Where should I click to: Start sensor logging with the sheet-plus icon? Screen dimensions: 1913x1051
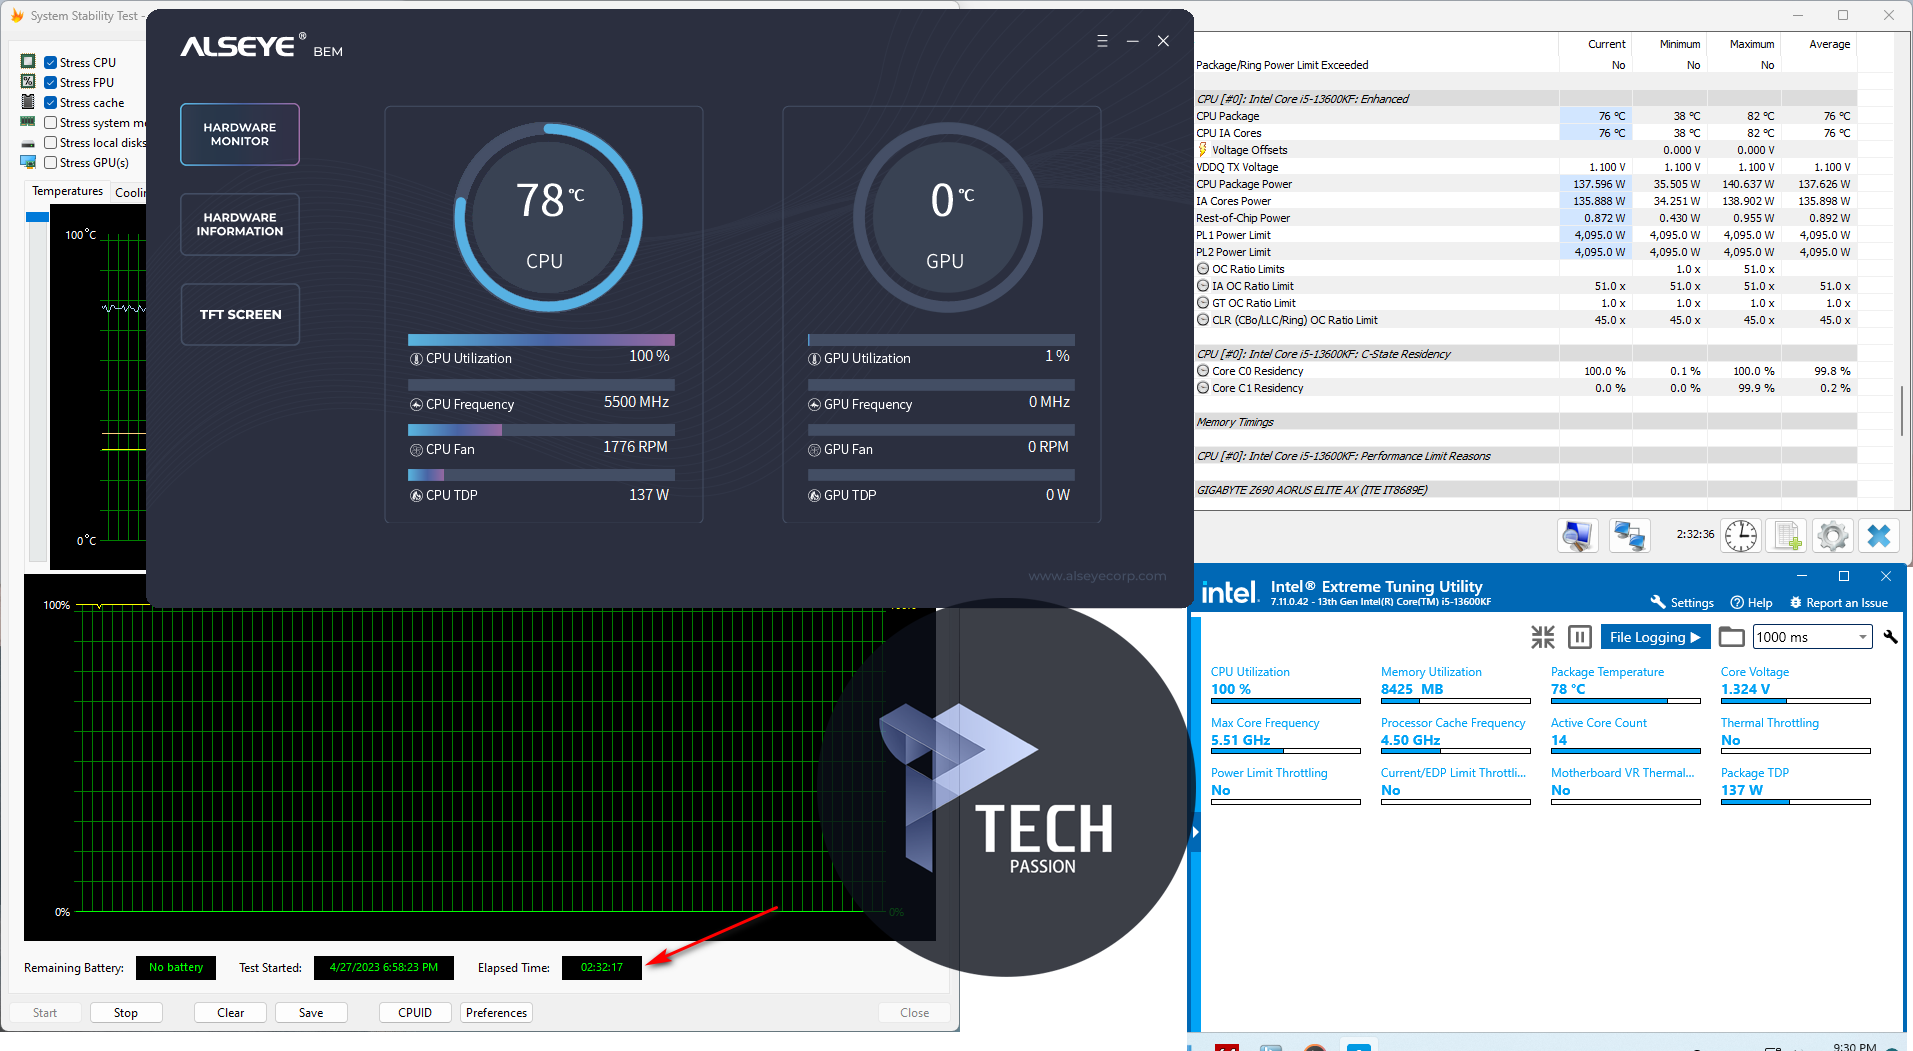[x=1787, y=536]
